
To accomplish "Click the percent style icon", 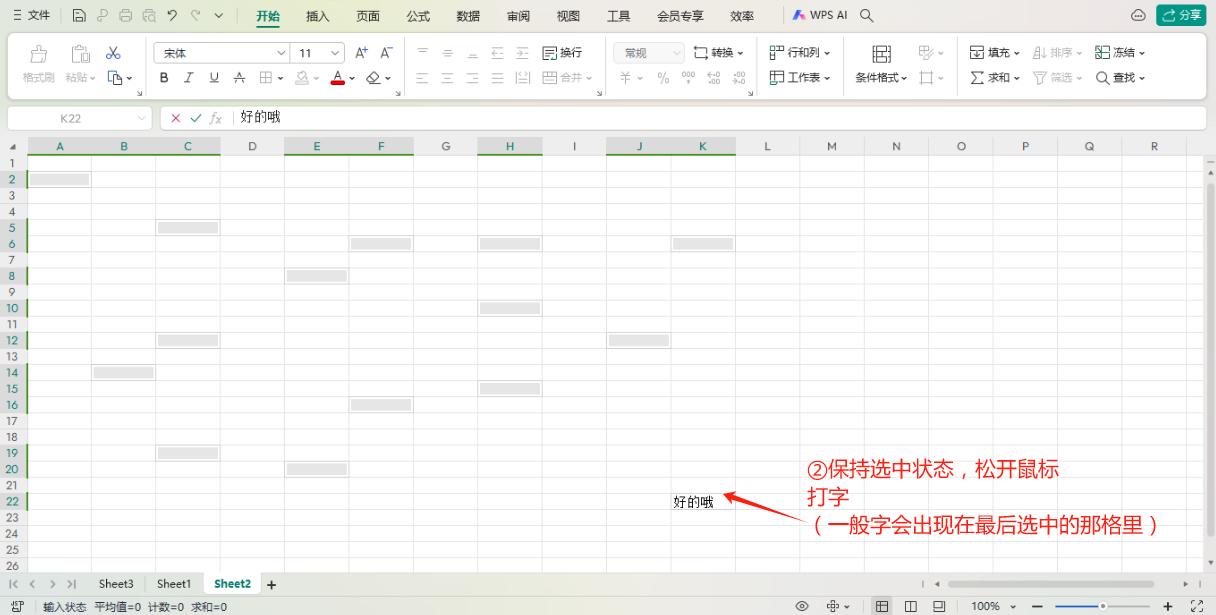I will click(x=663, y=78).
